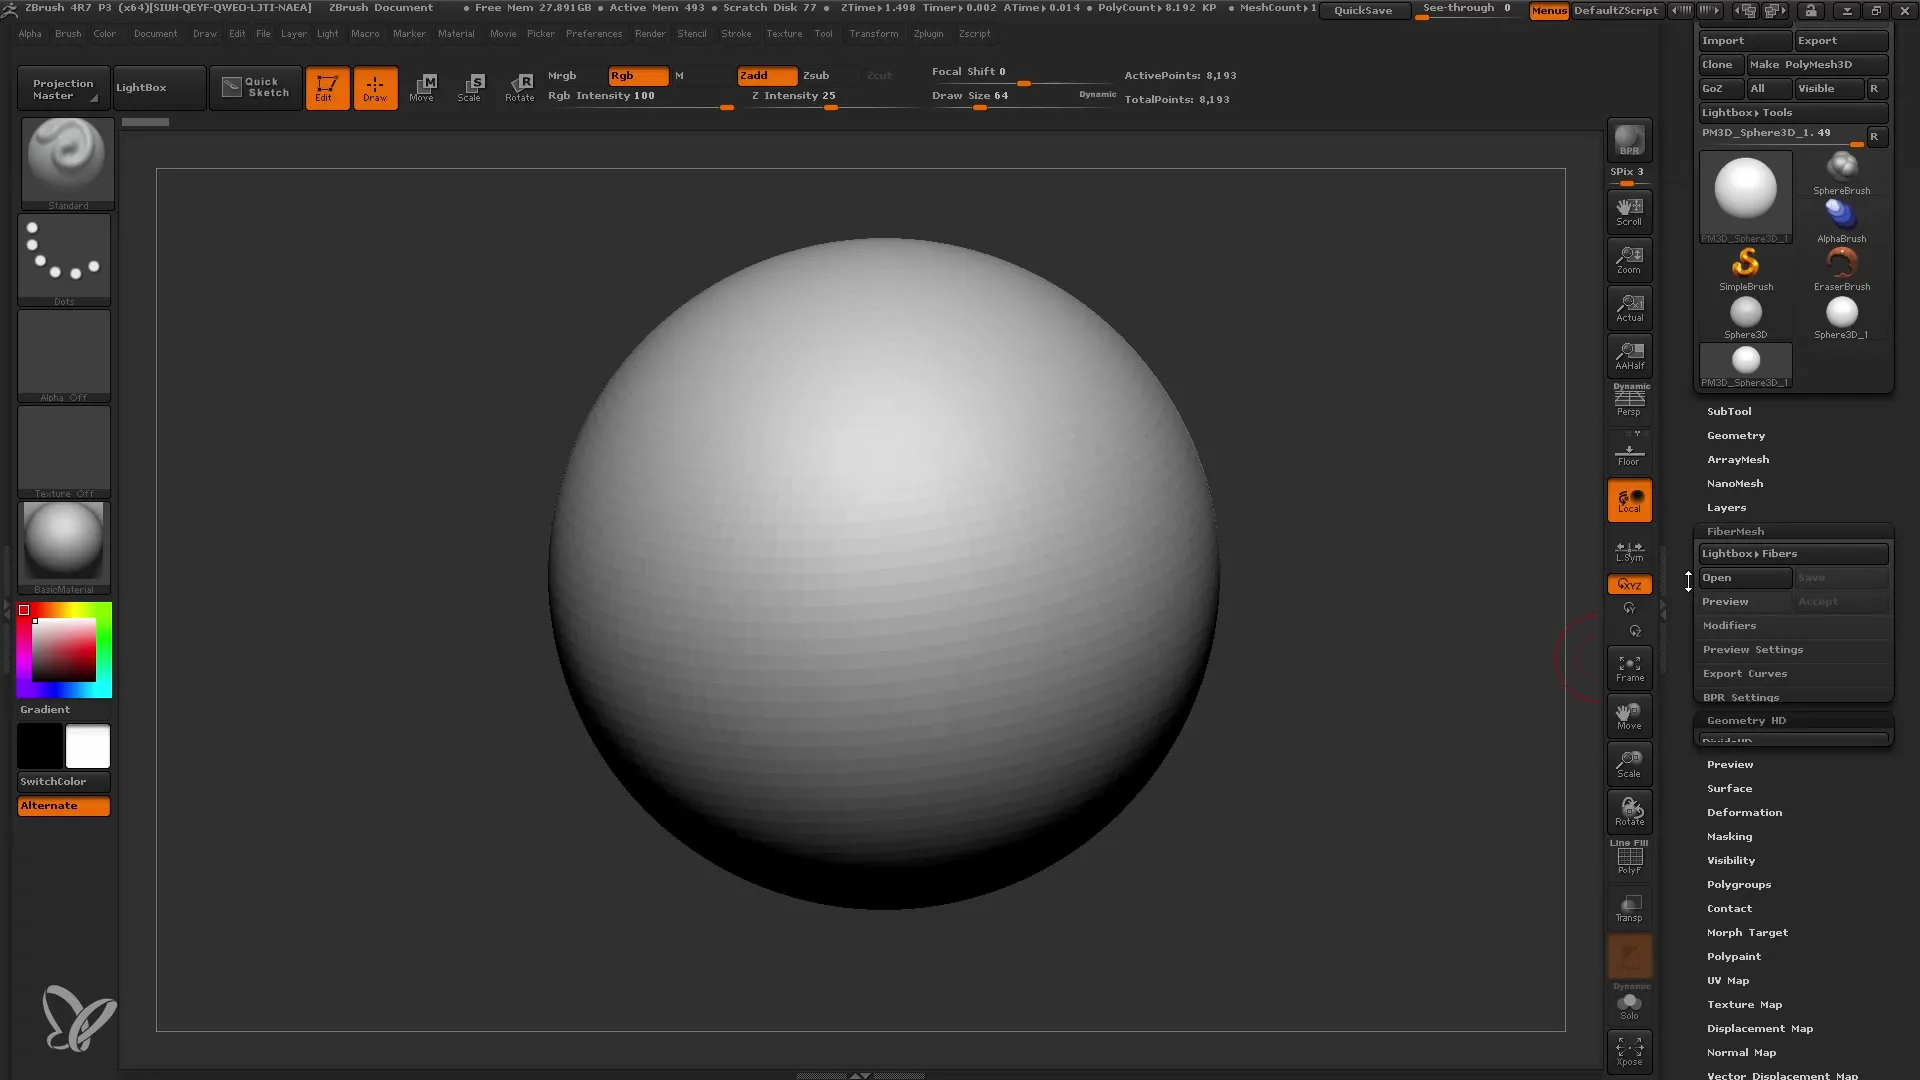Select the right shelf Rotate icon

click(x=1629, y=812)
